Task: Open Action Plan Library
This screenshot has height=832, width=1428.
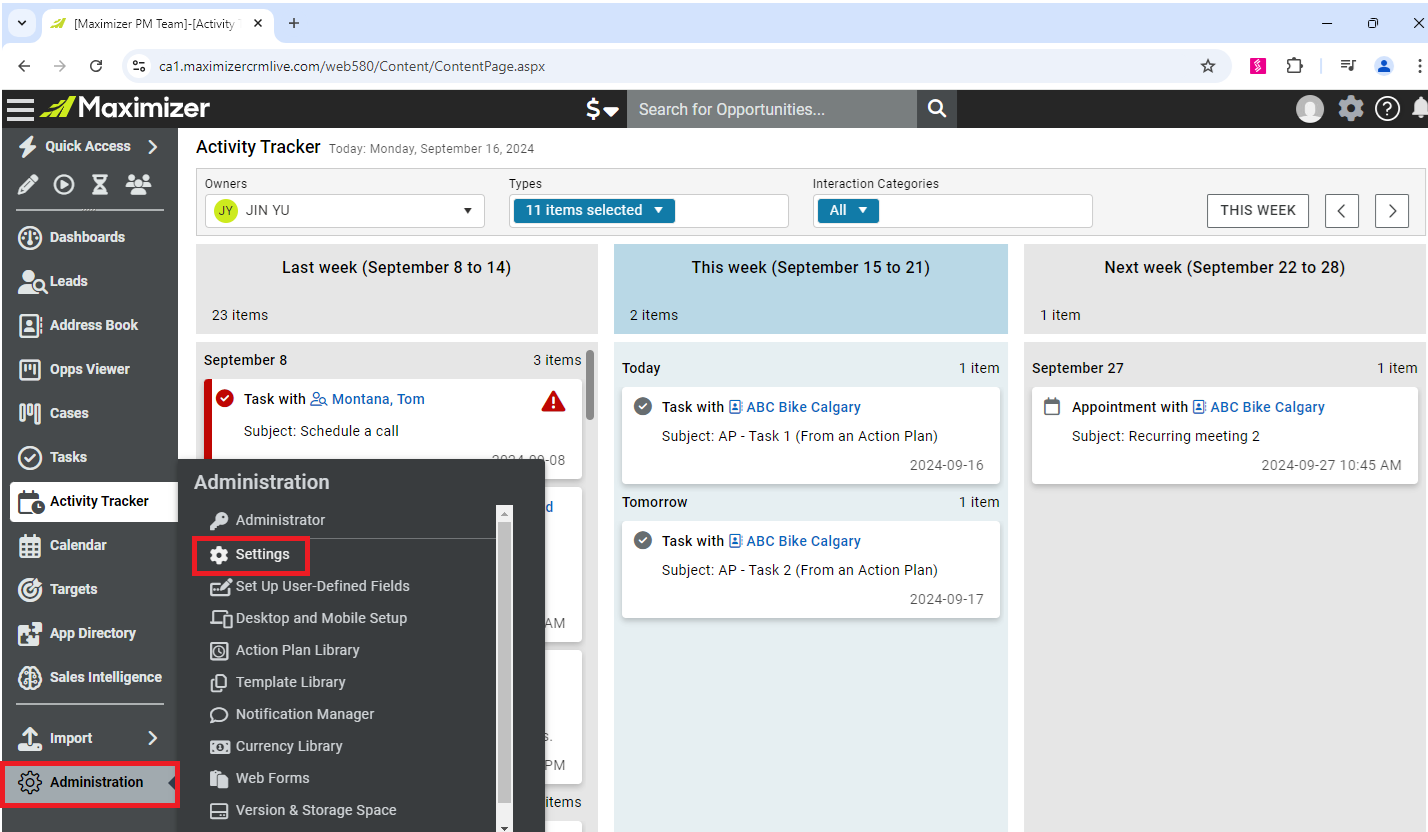Action: [x=284, y=650]
